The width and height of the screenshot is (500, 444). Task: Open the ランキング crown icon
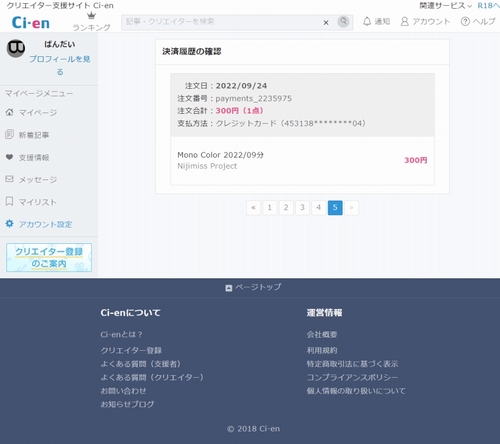[91, 16]
